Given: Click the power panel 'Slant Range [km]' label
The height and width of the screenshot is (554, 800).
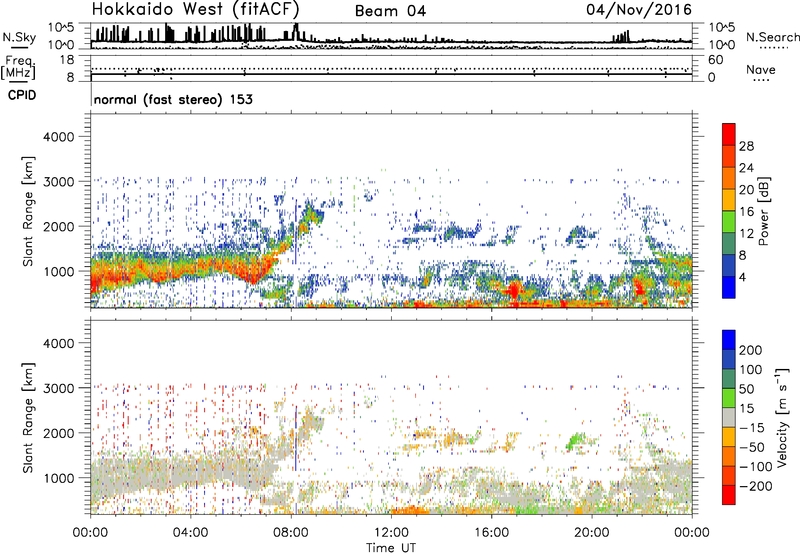Looking at the screenshot, I should coord(28,211).
